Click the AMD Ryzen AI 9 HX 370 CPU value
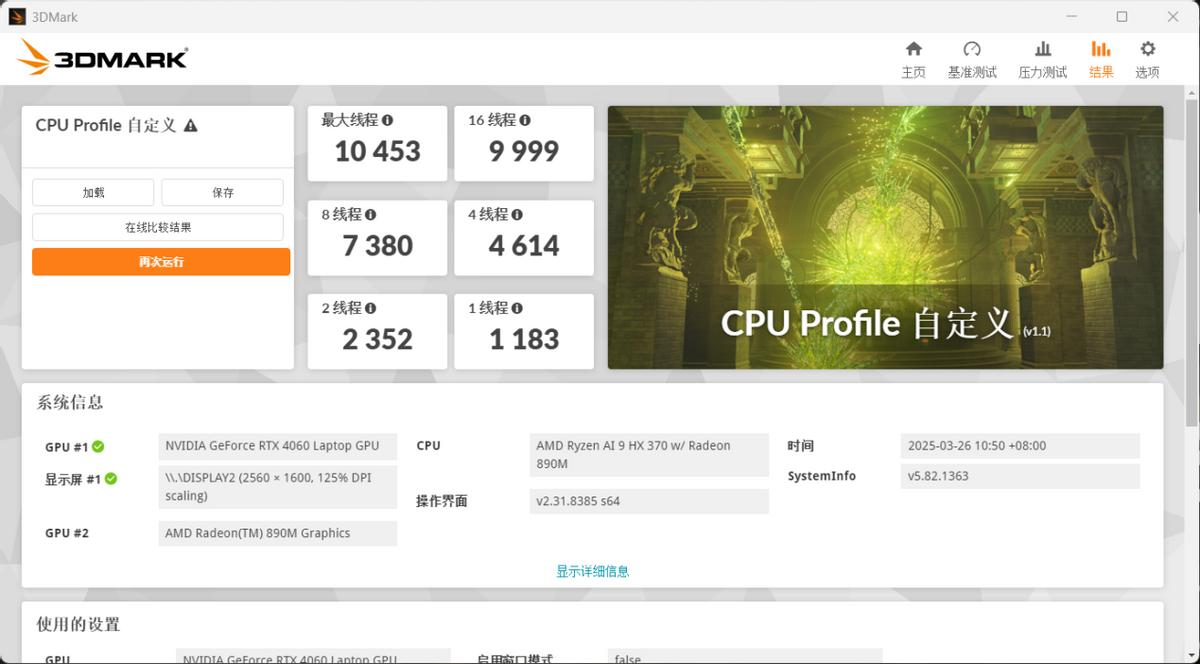This screenshot has width=1200, height=664. (x=649, y=454)
